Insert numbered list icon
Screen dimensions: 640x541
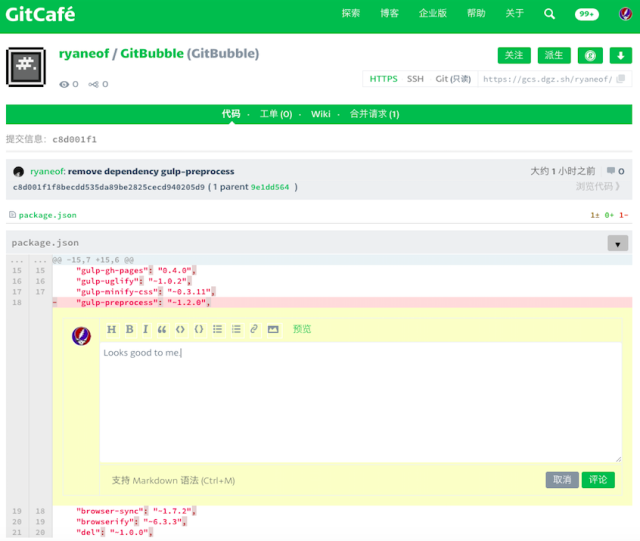(236, 329)
